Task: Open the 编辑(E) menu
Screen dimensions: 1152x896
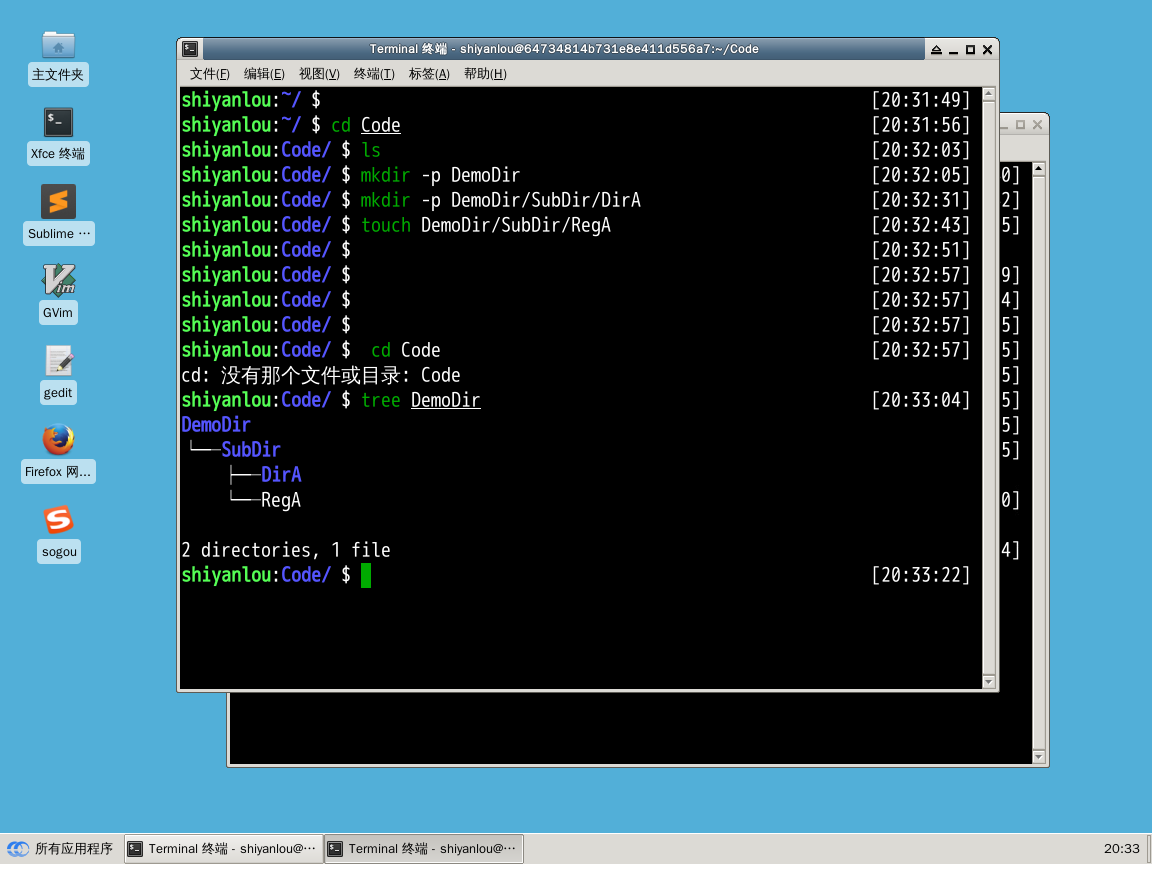Action: click(263, 74)
